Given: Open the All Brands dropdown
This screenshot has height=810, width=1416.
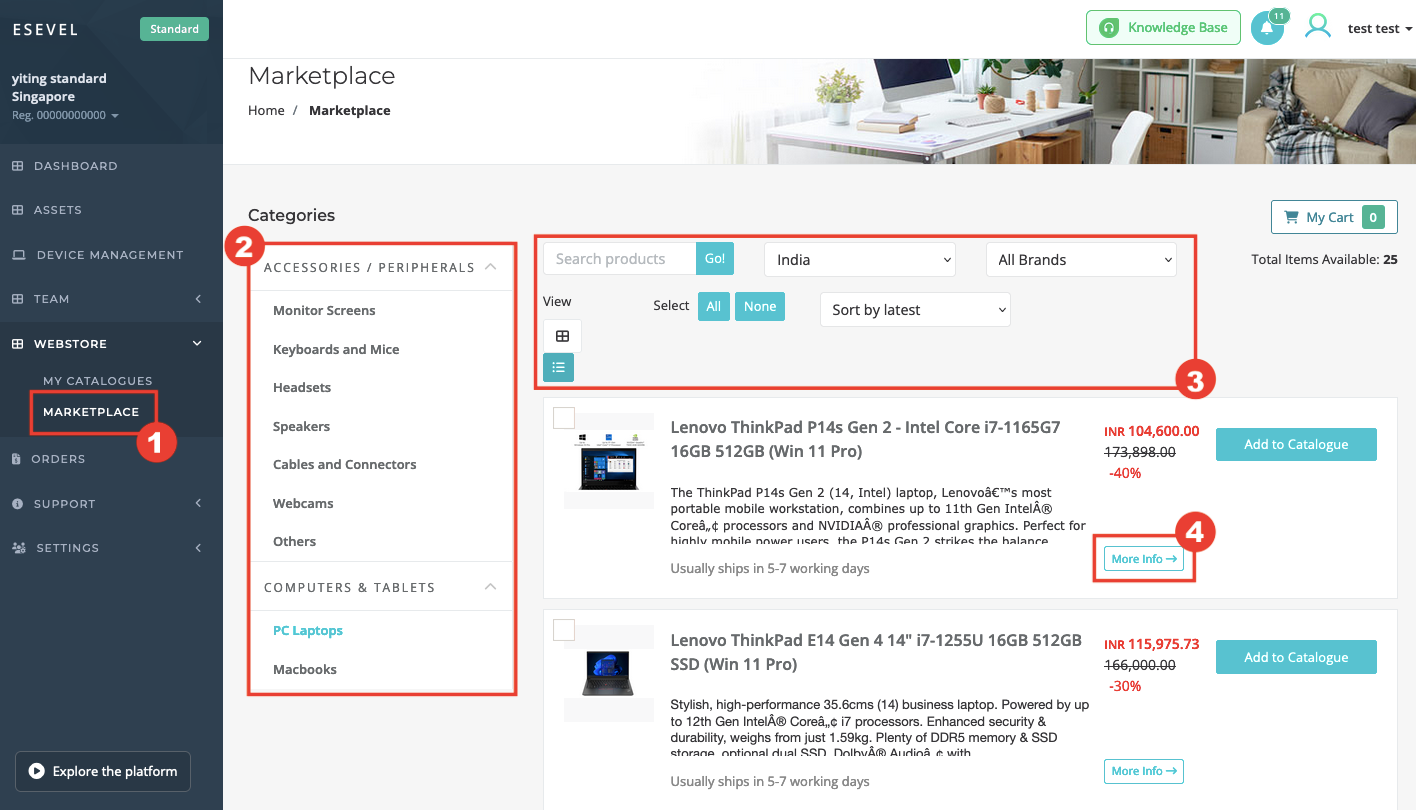Looking at the screenshot, I should click(x=1081, y=259).
